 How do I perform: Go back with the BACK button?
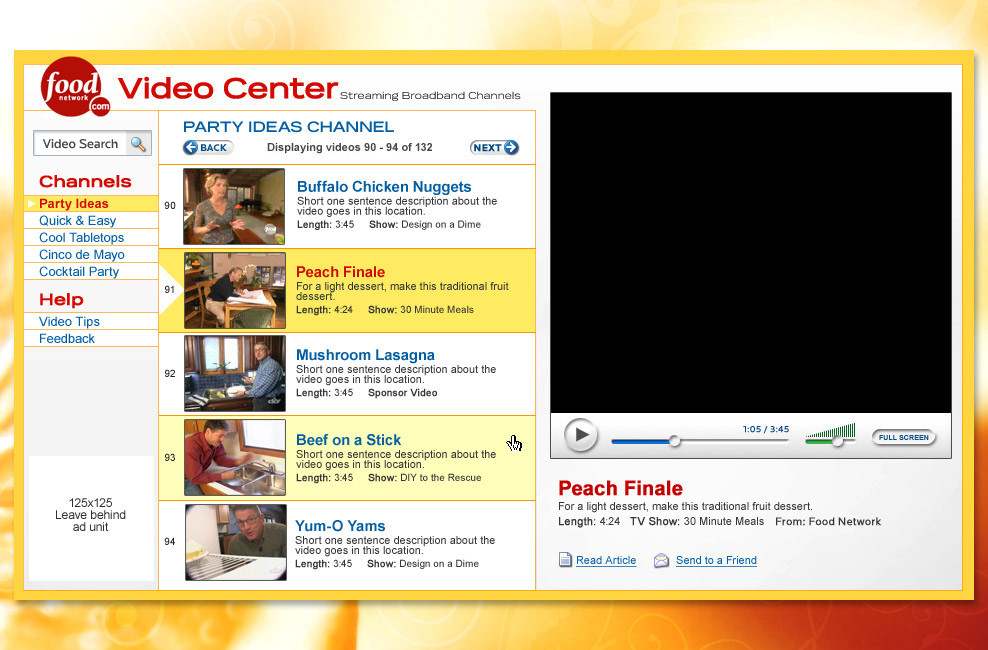[x=208, y=147]
